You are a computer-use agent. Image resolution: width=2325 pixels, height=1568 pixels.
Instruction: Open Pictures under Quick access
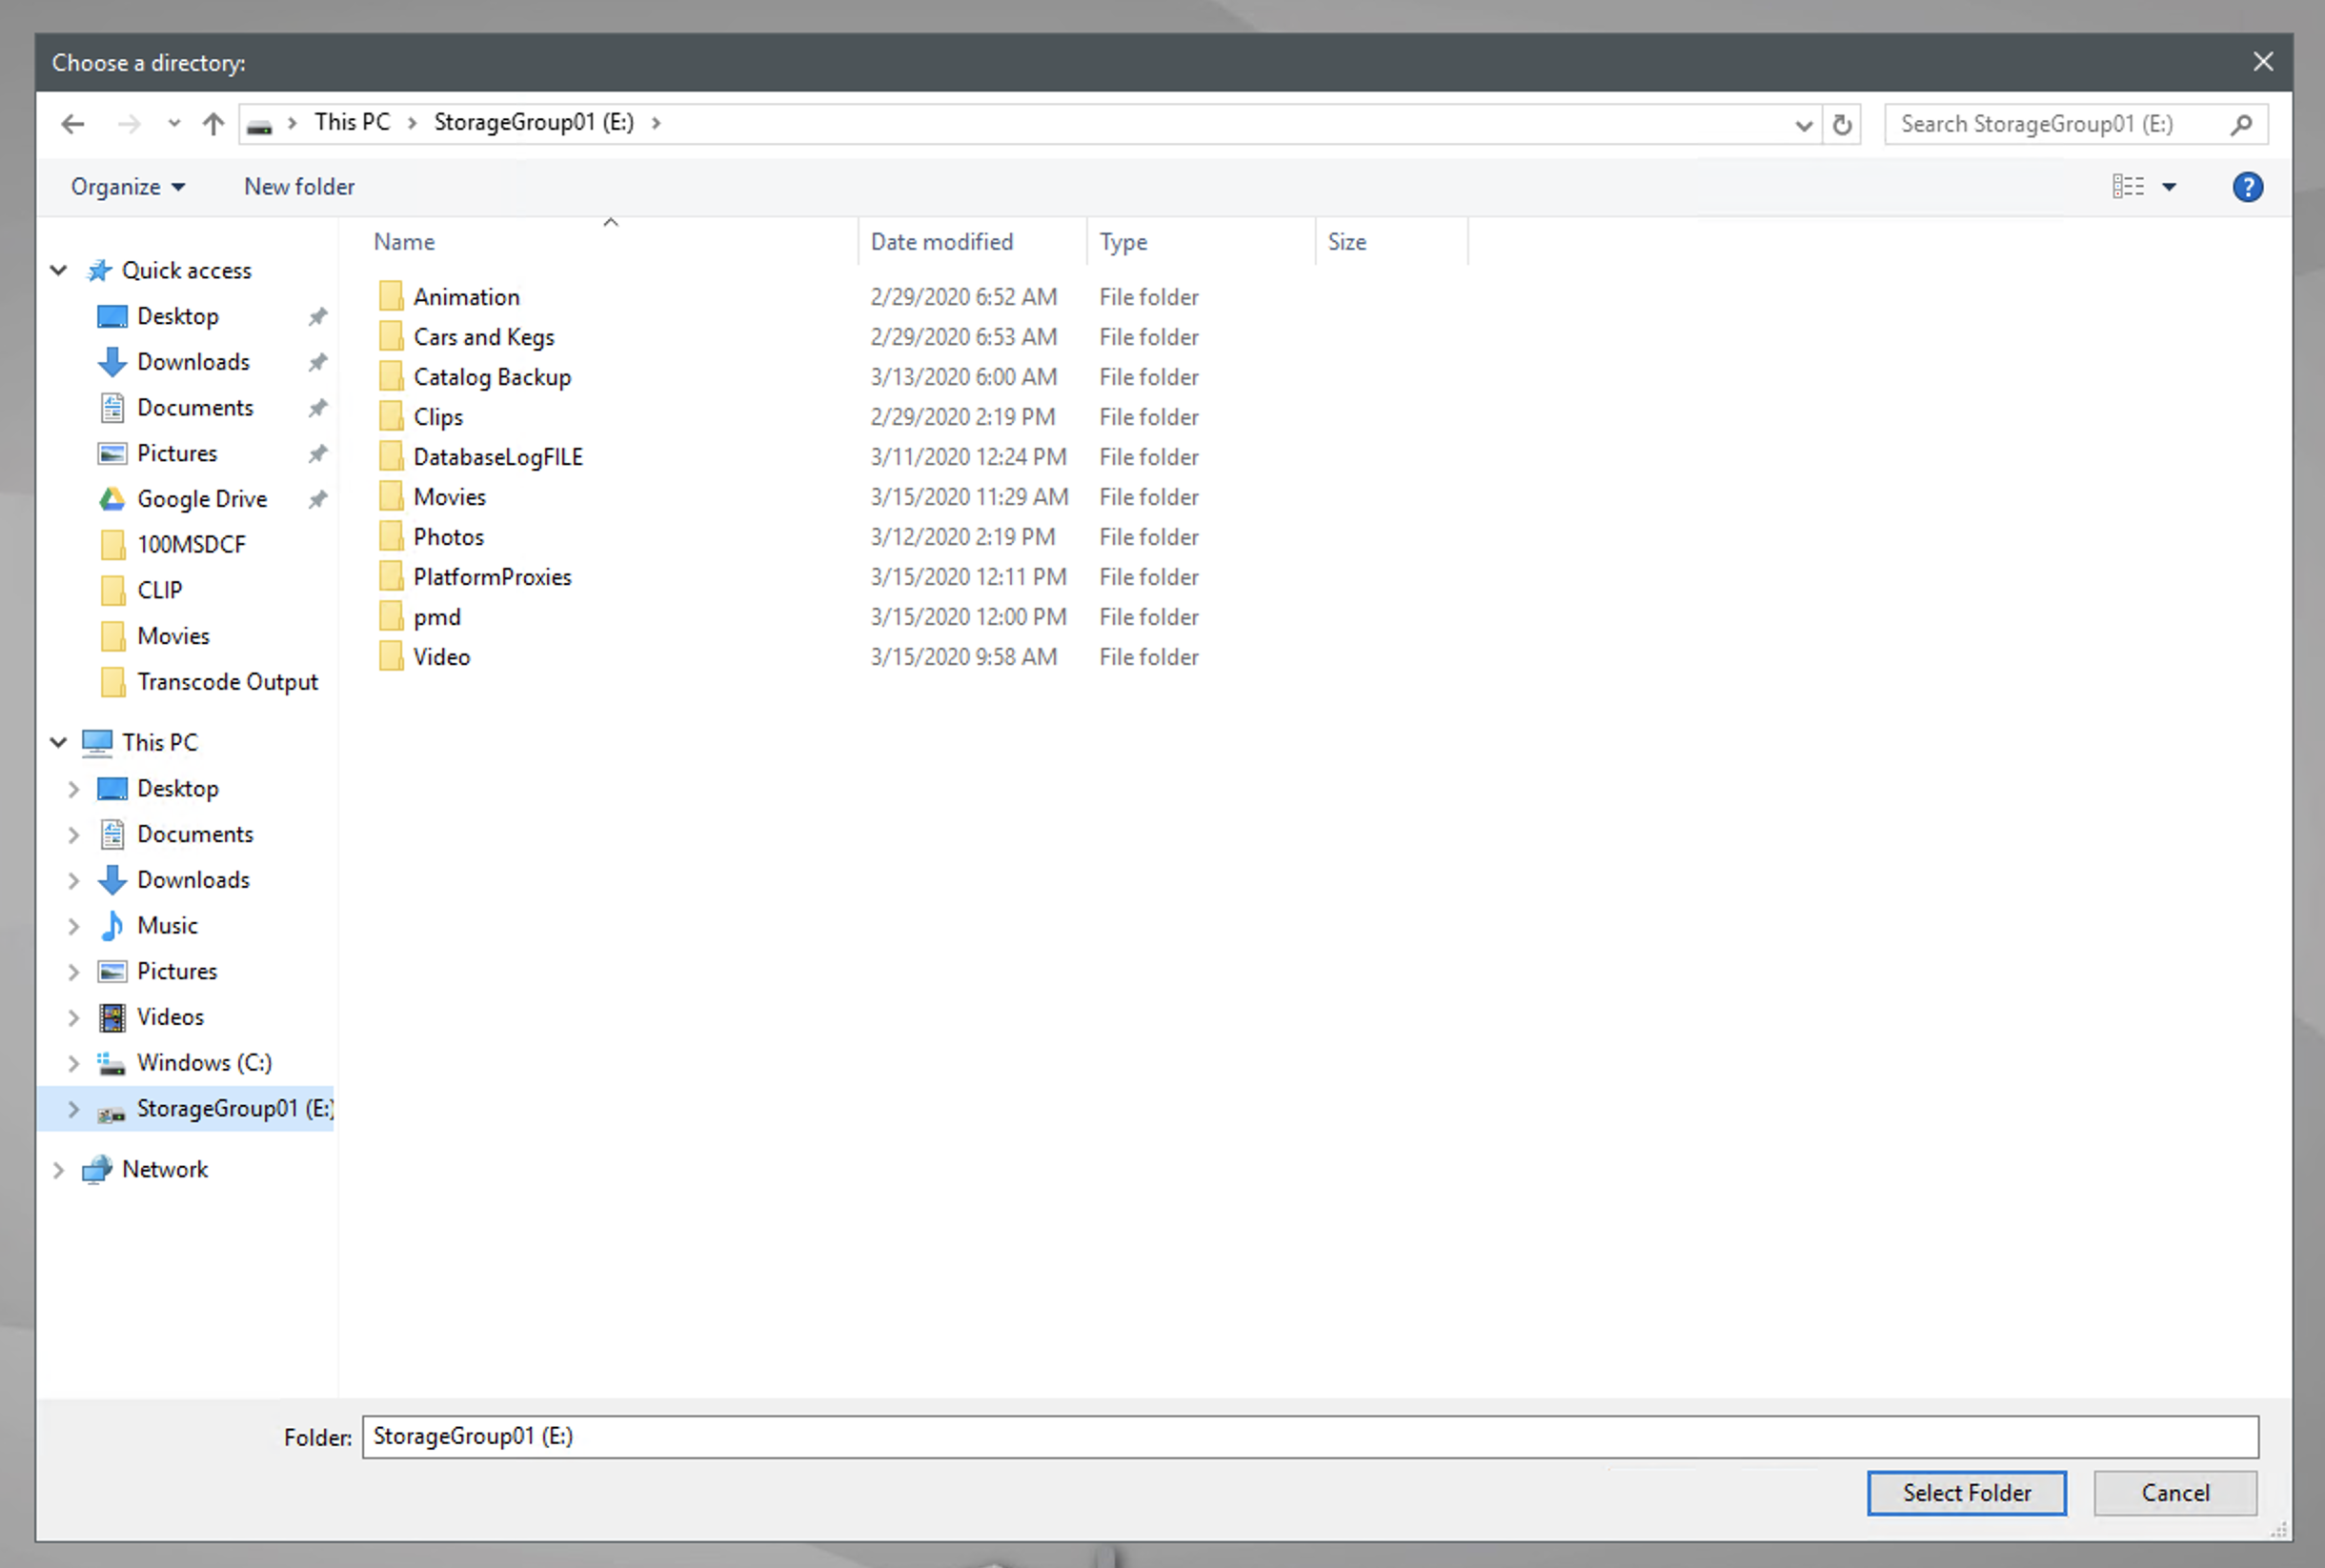pyautogui.click(x=177, y=454)
